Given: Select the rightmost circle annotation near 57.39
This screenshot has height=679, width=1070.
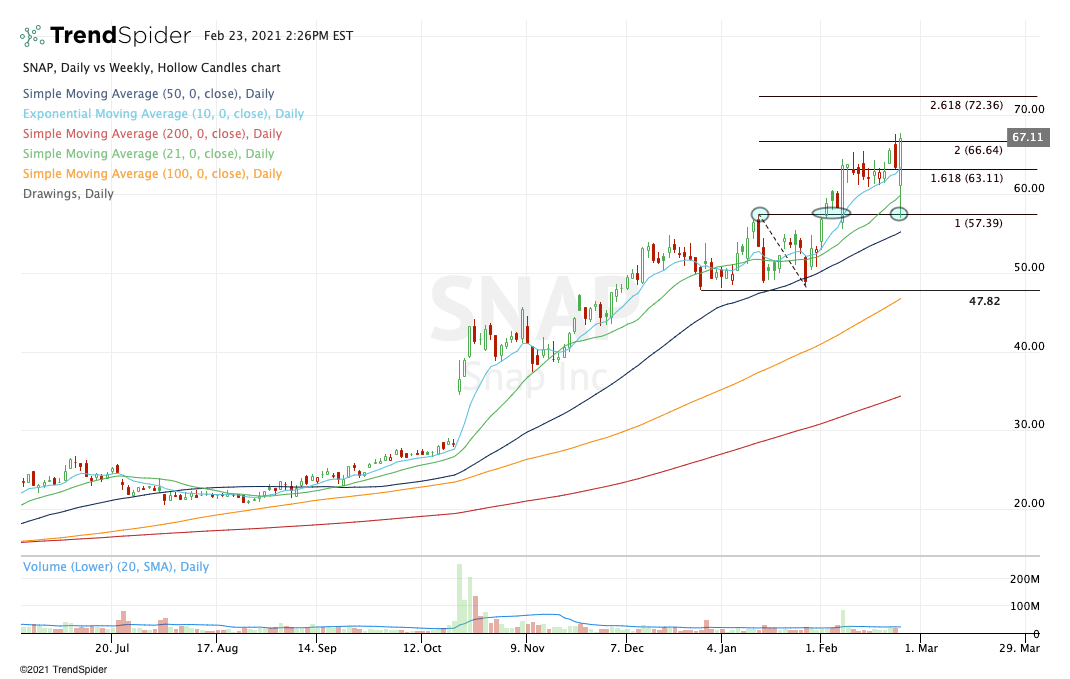Looking at the screenshot, I should [x=899, y=214].
